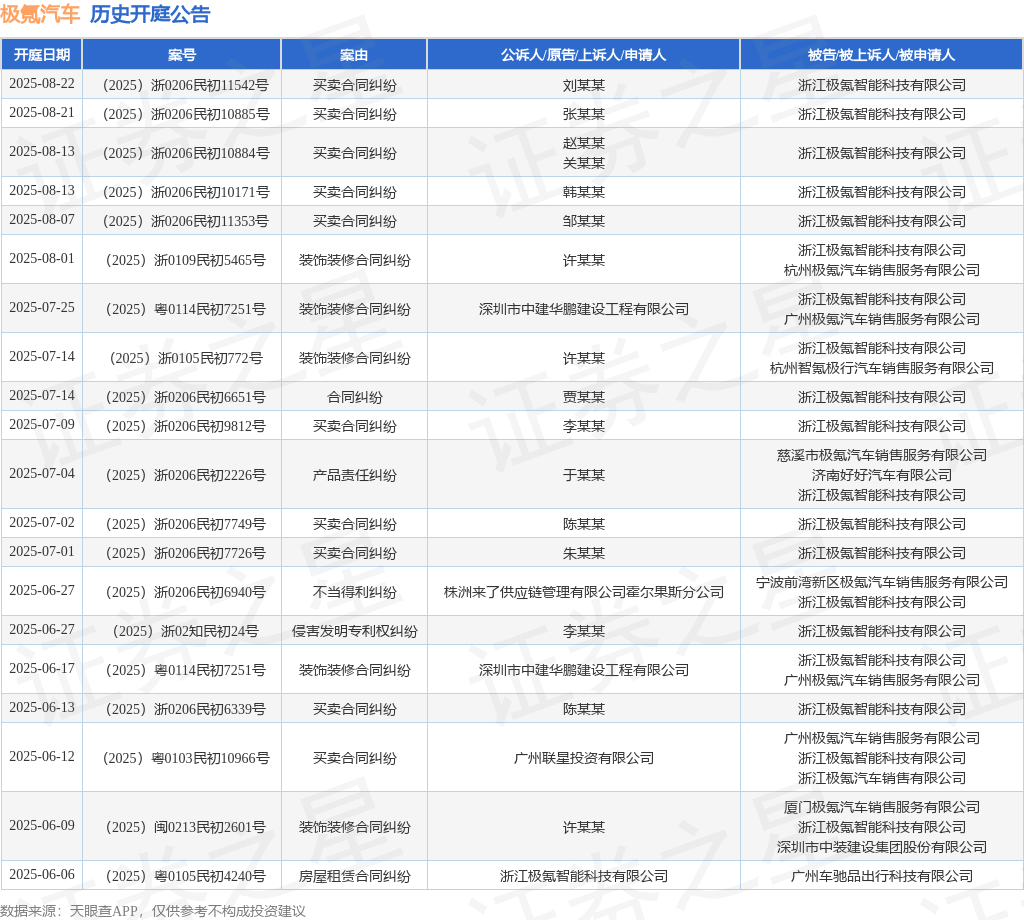Click the 产品责任纠纷 cause cell

(355, 475)
